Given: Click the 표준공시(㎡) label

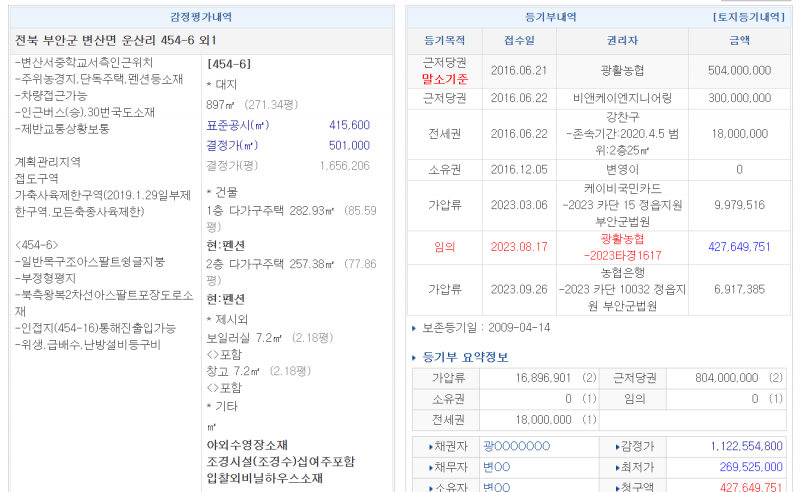Looking at the screenshot, I should coord(237,125).
